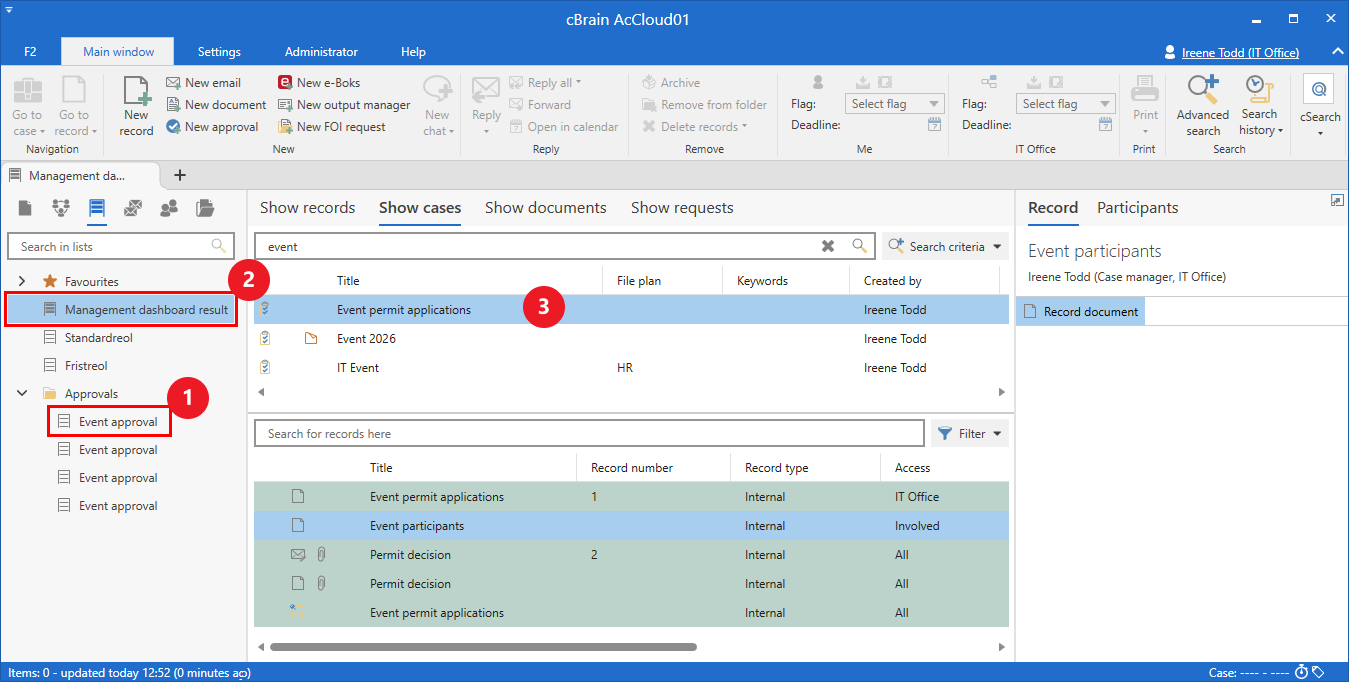Clear the 'event' search with the X icon
Image resolution: width=1349 pixels, height=682 pixels.
point(828,246)
